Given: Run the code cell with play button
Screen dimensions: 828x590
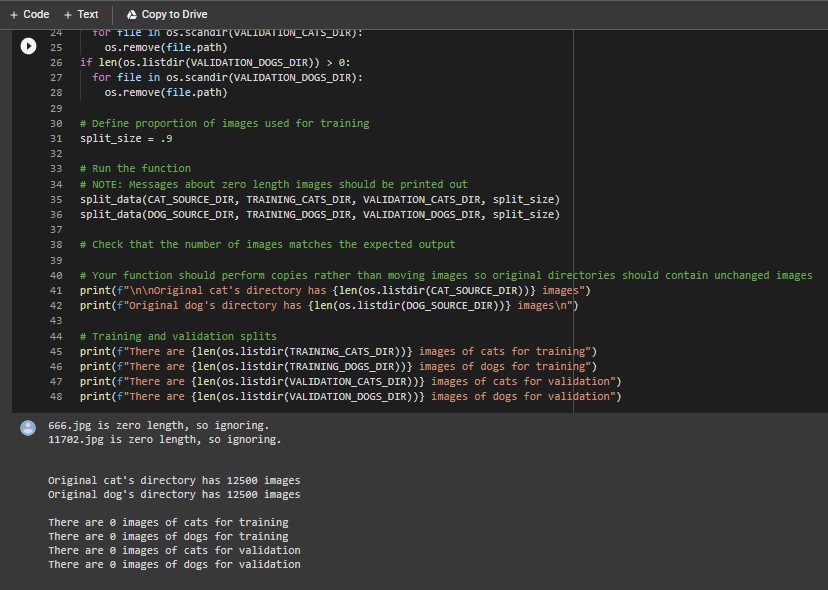Looking at the screenshot, I should [29, 46].
